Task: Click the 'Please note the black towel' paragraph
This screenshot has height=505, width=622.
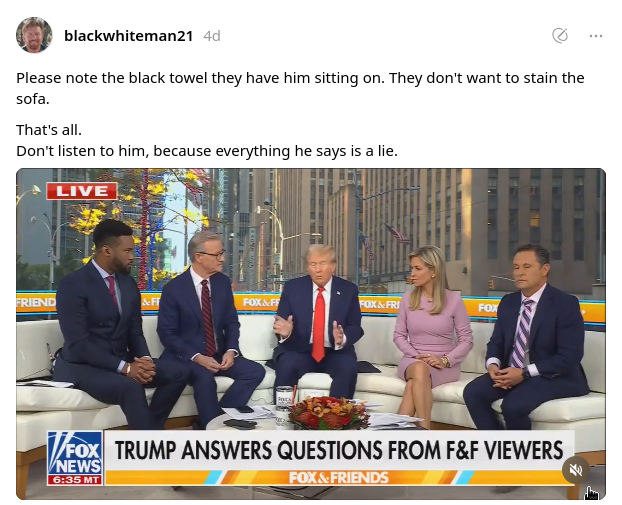Action: 300,88
